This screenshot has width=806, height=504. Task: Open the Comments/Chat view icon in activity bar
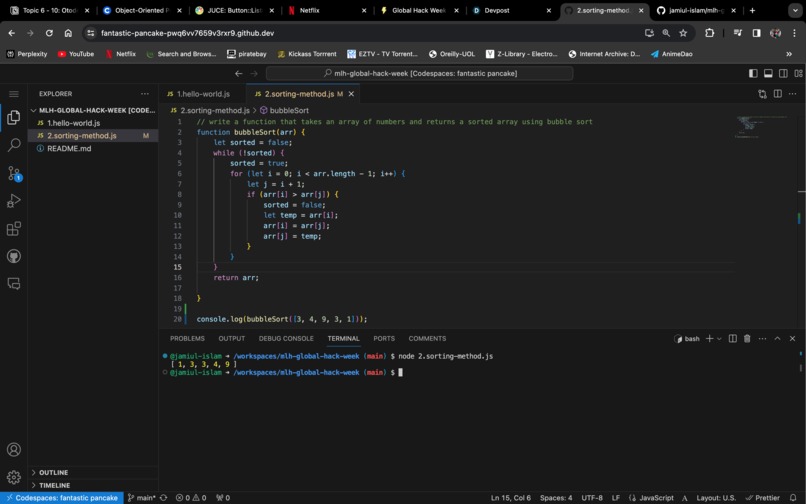pos(14,283)
